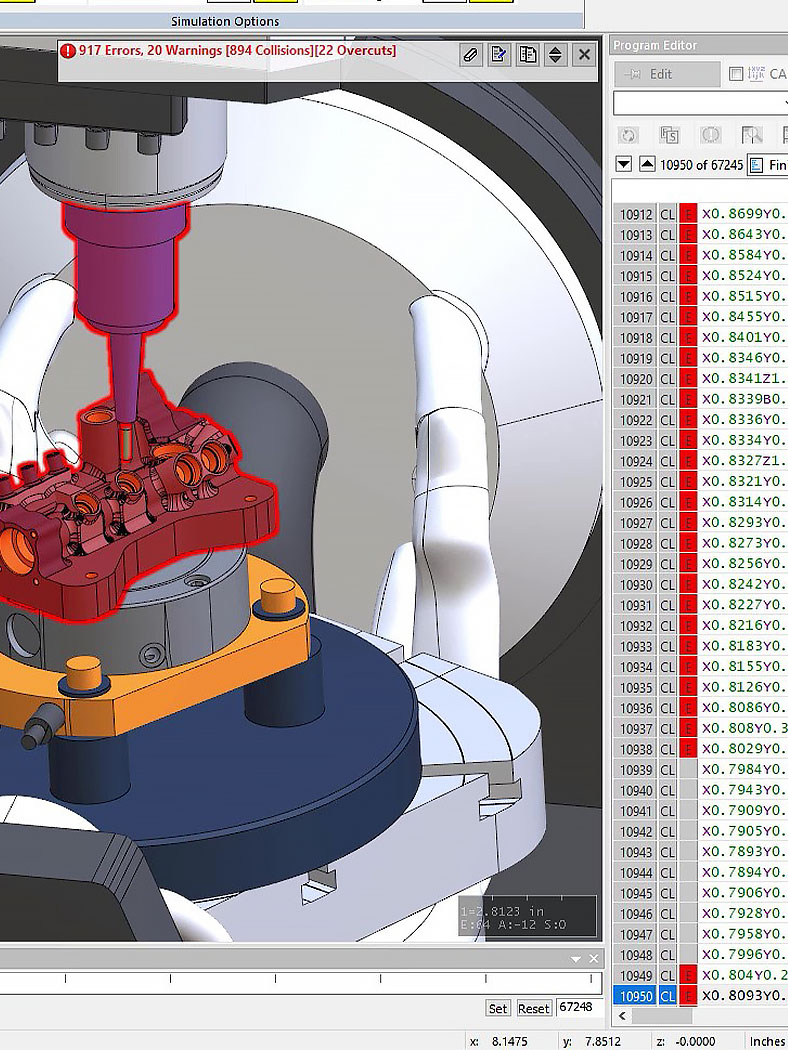Close the errors and warnings banner
The width and height of the screenshot is (788, 1050).
tap(584, 54)
